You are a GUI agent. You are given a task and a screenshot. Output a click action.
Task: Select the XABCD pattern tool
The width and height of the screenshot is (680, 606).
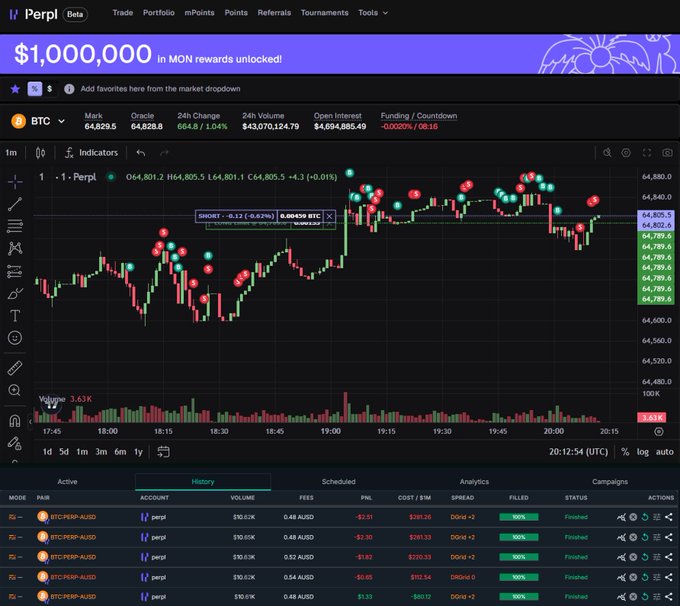tap(15, 249)
